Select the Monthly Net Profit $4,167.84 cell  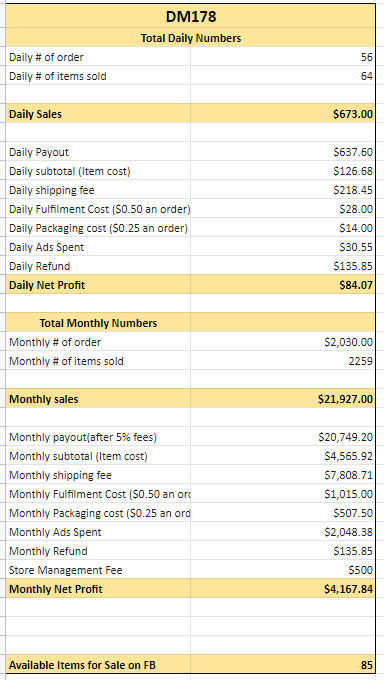point(283,589)
